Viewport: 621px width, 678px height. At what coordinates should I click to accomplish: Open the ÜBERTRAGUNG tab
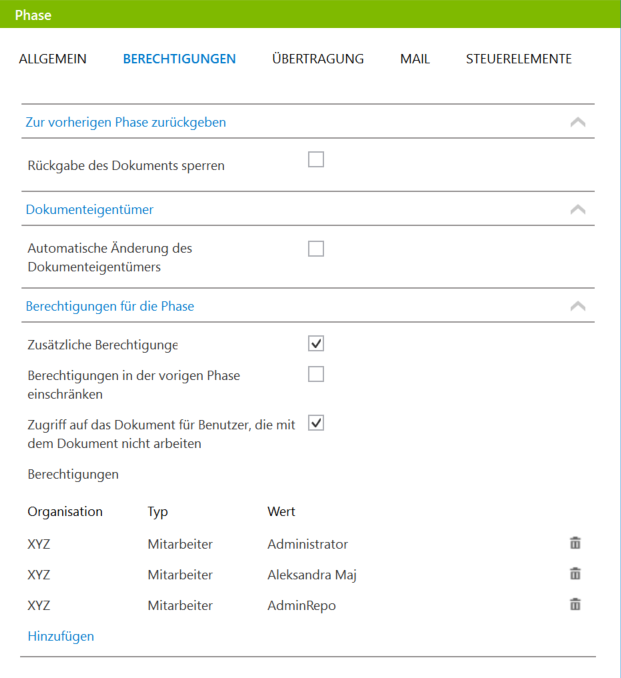point(318,59)
